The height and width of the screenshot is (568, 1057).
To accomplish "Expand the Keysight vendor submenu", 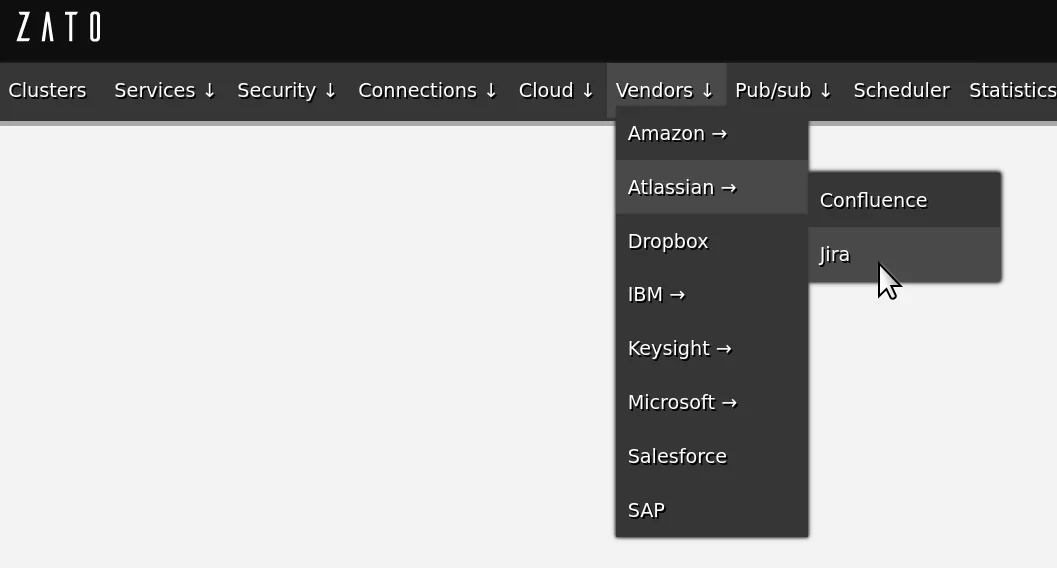I will (679, 349).
